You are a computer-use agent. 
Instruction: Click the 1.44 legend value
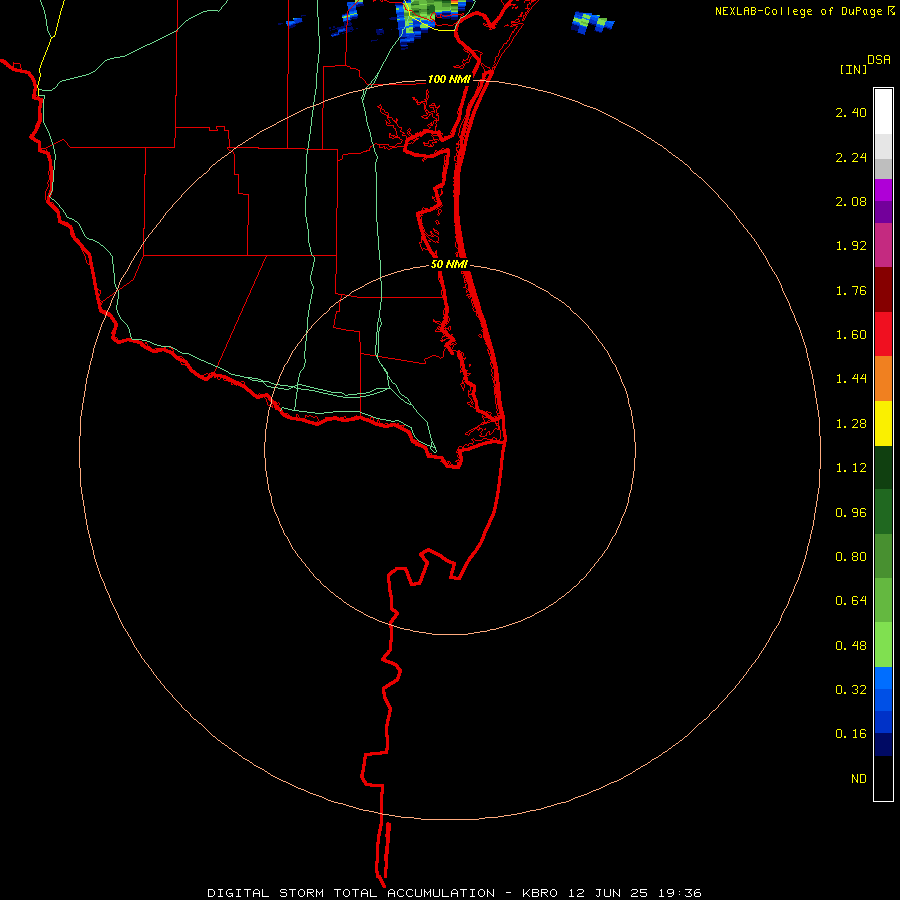[x=851, y=379]
